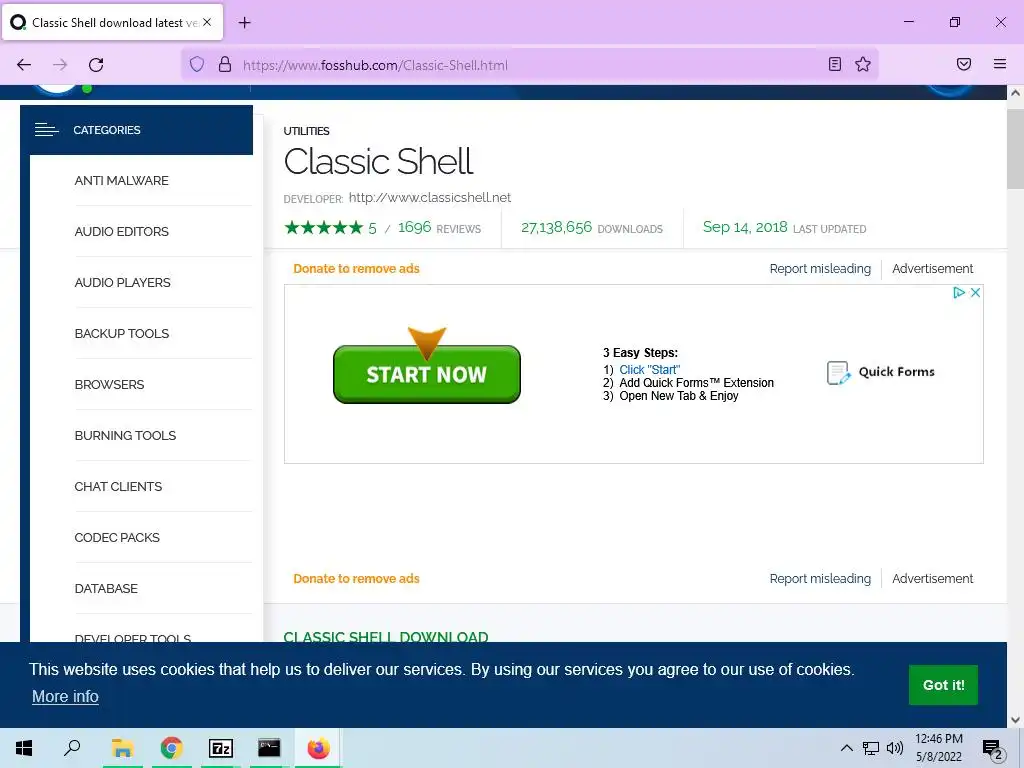Open the Audio Players category

[x=122, y=283]
